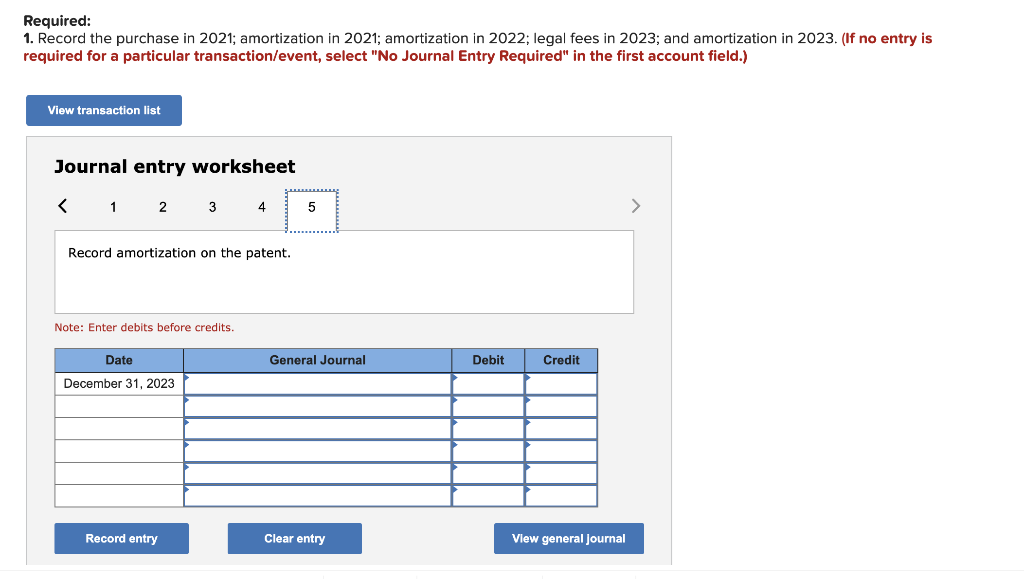Click Clear entry

[x=294, y=538]
